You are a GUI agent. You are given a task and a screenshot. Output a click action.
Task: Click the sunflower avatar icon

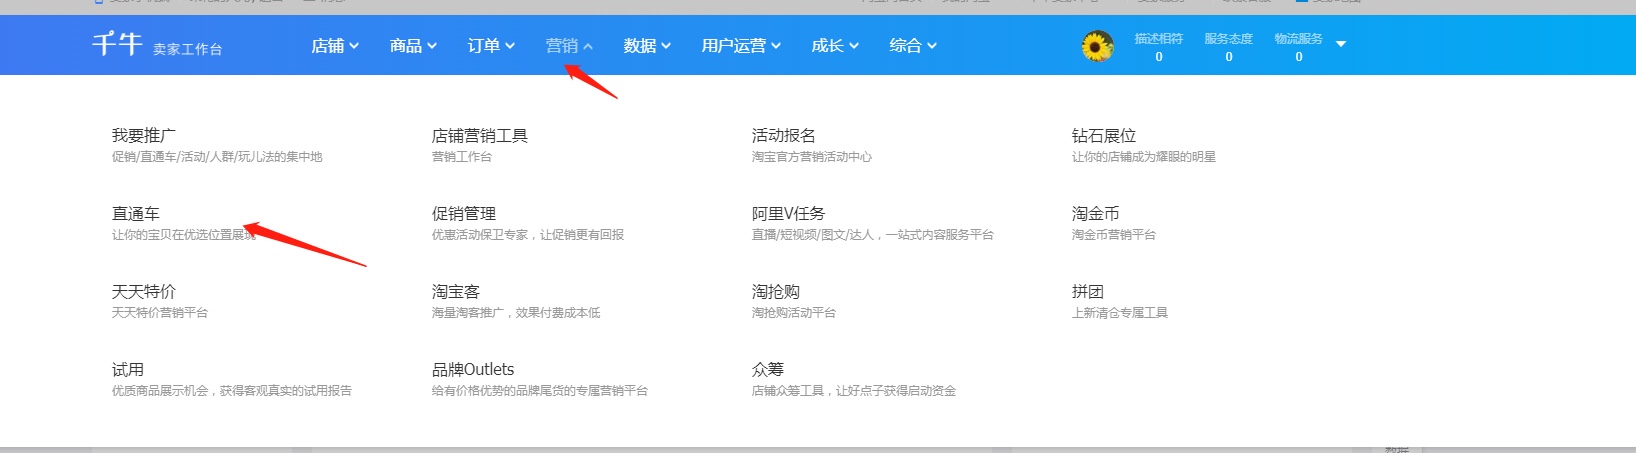pos(1097,46)
